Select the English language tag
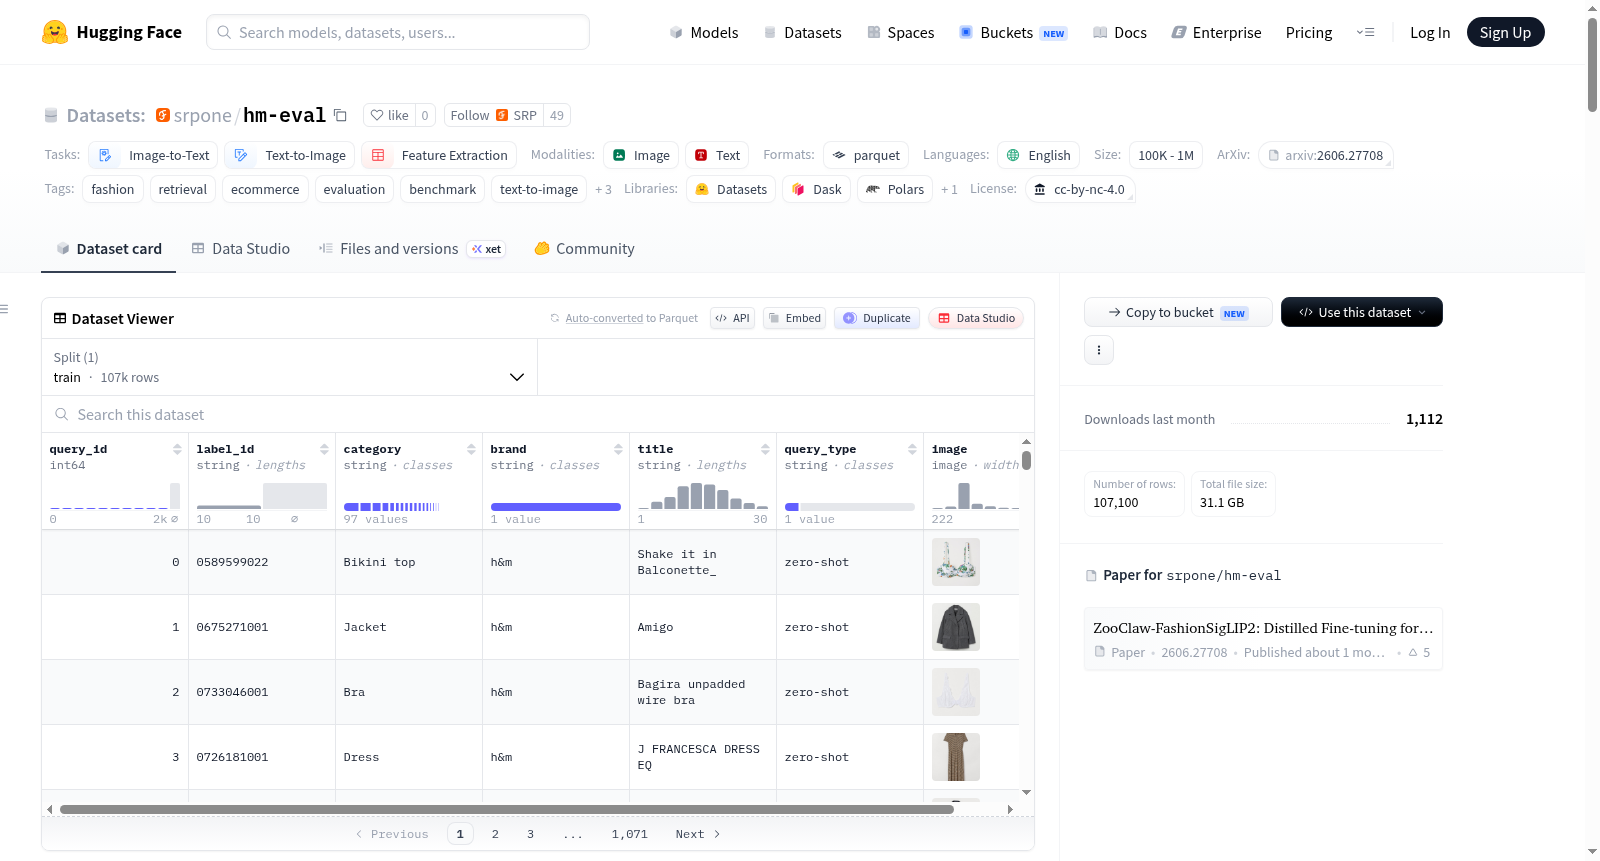This screenshot has width=1600, height=861. pyautogui.click(x=1038, y=155)
